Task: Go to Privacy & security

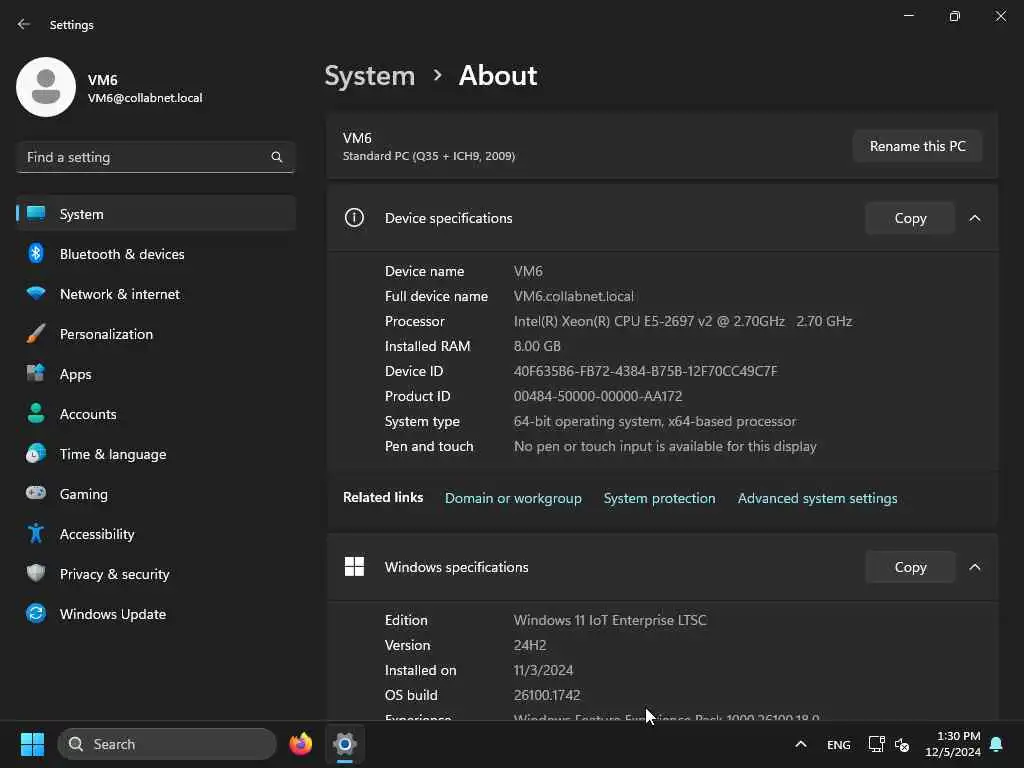Action: [x=156, y=574]
